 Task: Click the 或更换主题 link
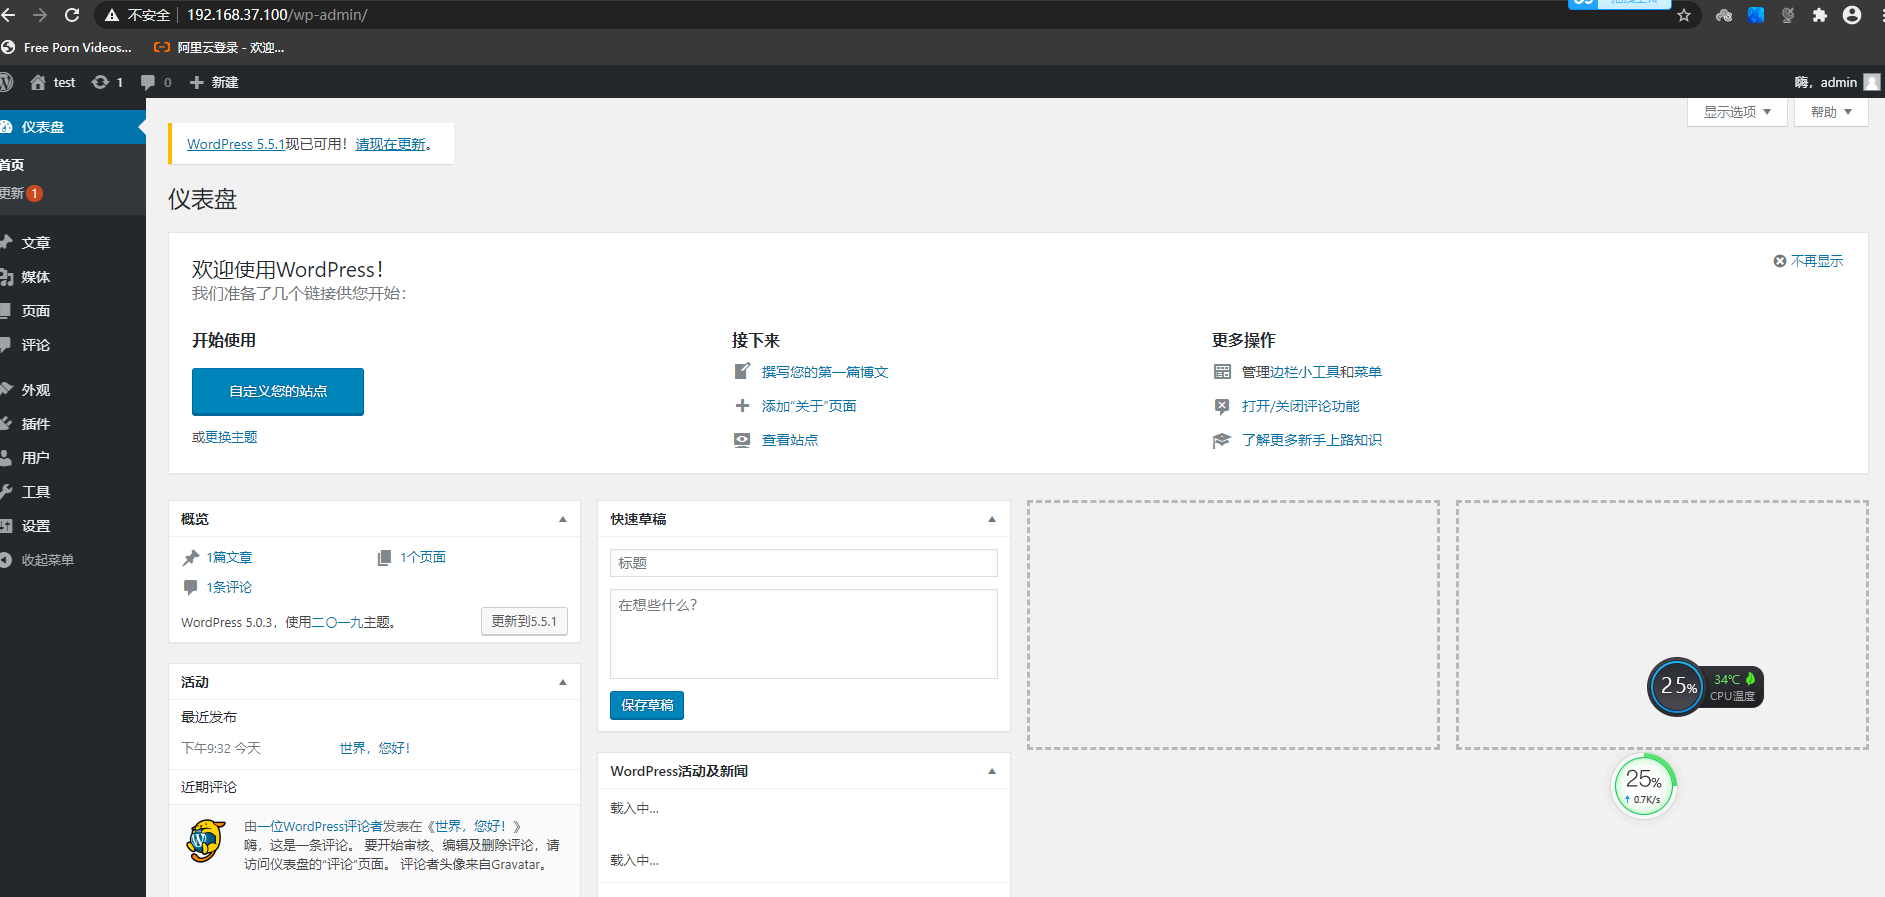pos(225,437)
